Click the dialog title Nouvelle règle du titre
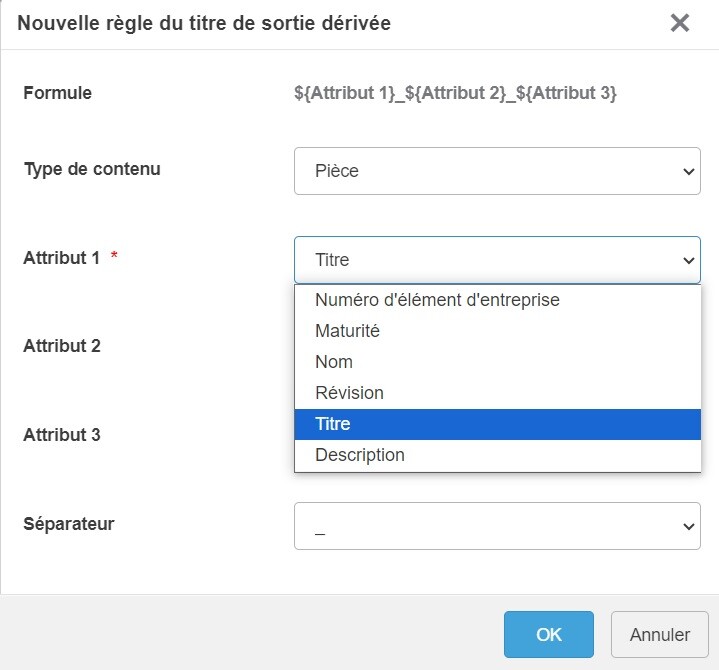The width and height of the screenshot is (719, 670). [204, 22]
